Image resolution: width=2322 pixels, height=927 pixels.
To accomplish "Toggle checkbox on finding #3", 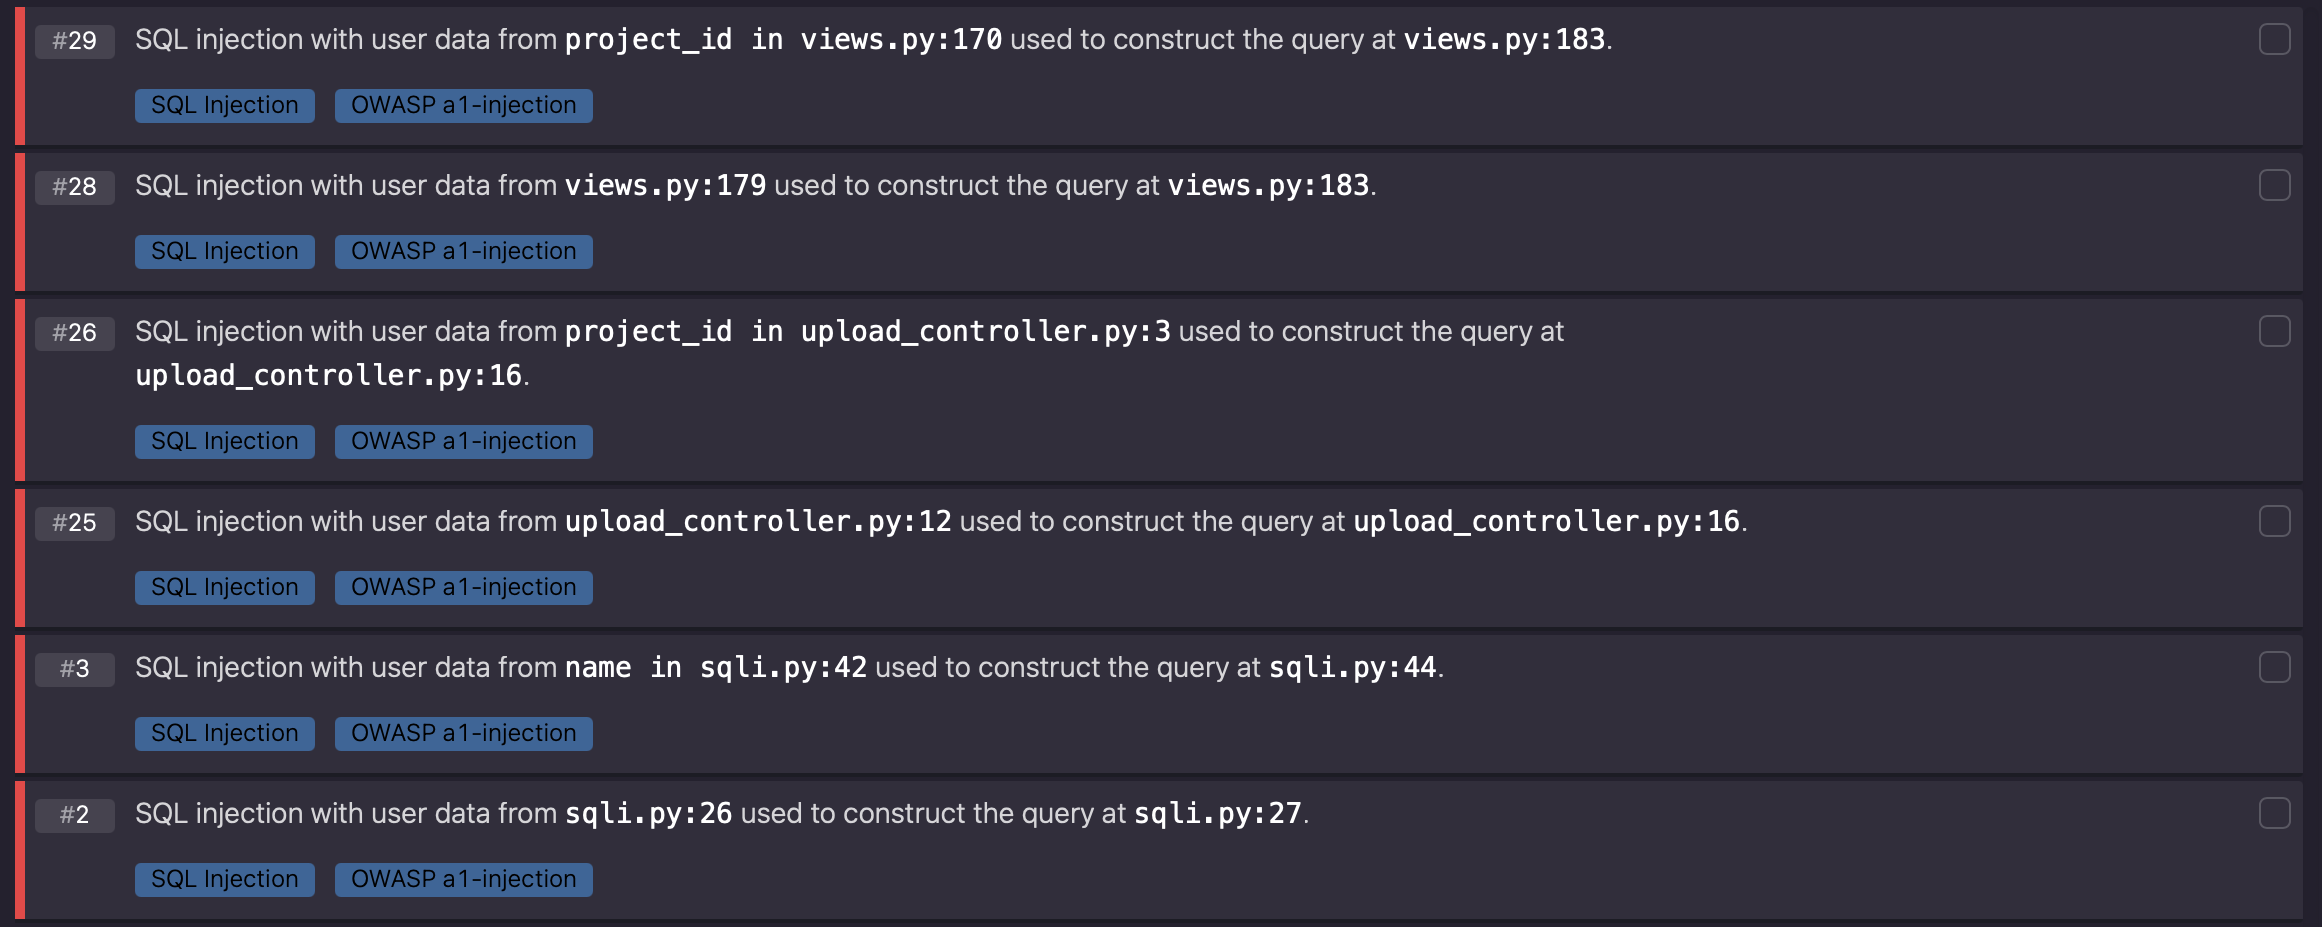I will click(x=2274, y=667).
